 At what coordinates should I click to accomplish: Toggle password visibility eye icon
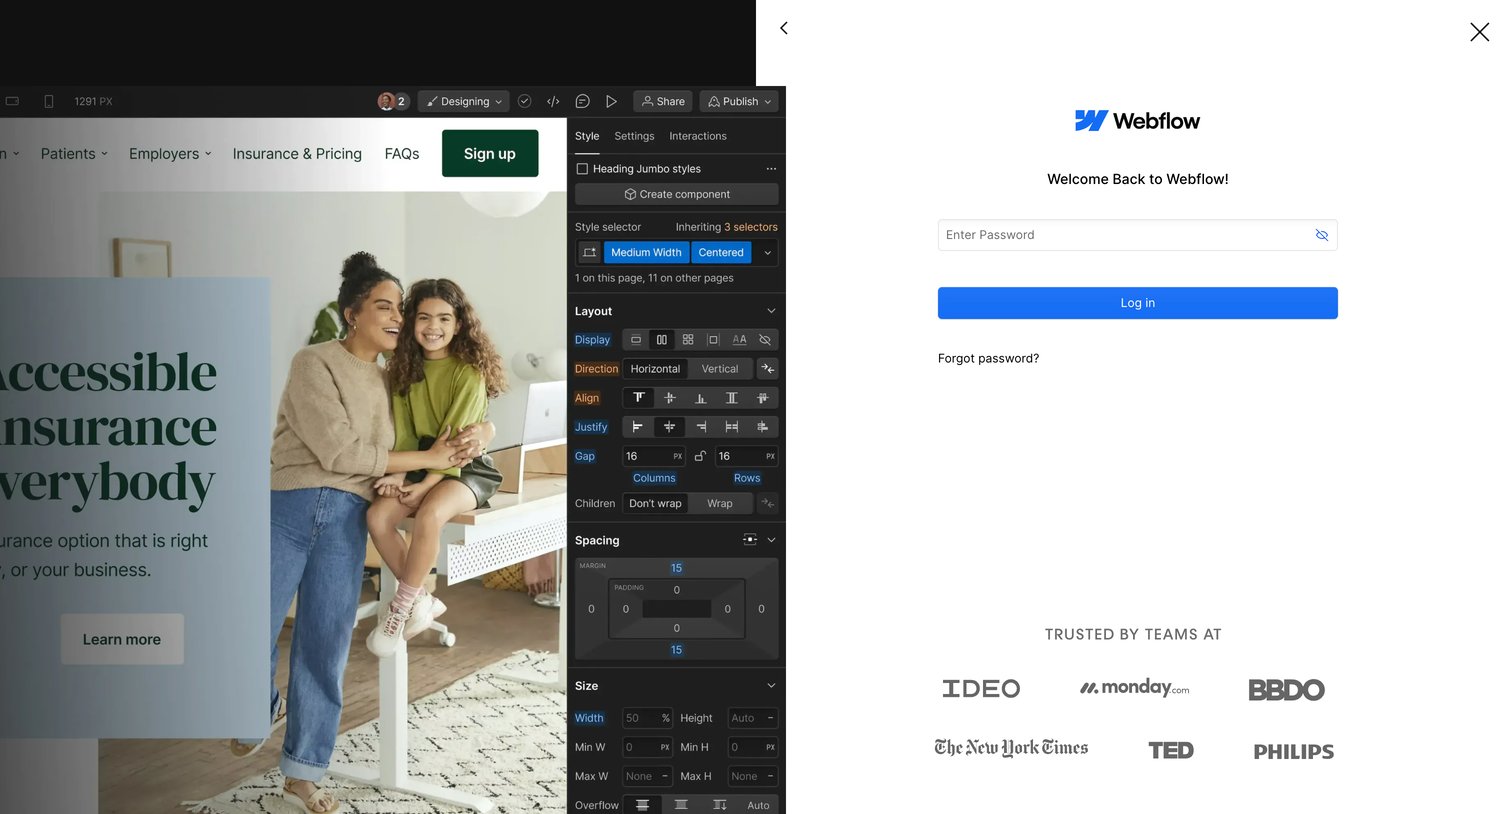point(1321,235)
